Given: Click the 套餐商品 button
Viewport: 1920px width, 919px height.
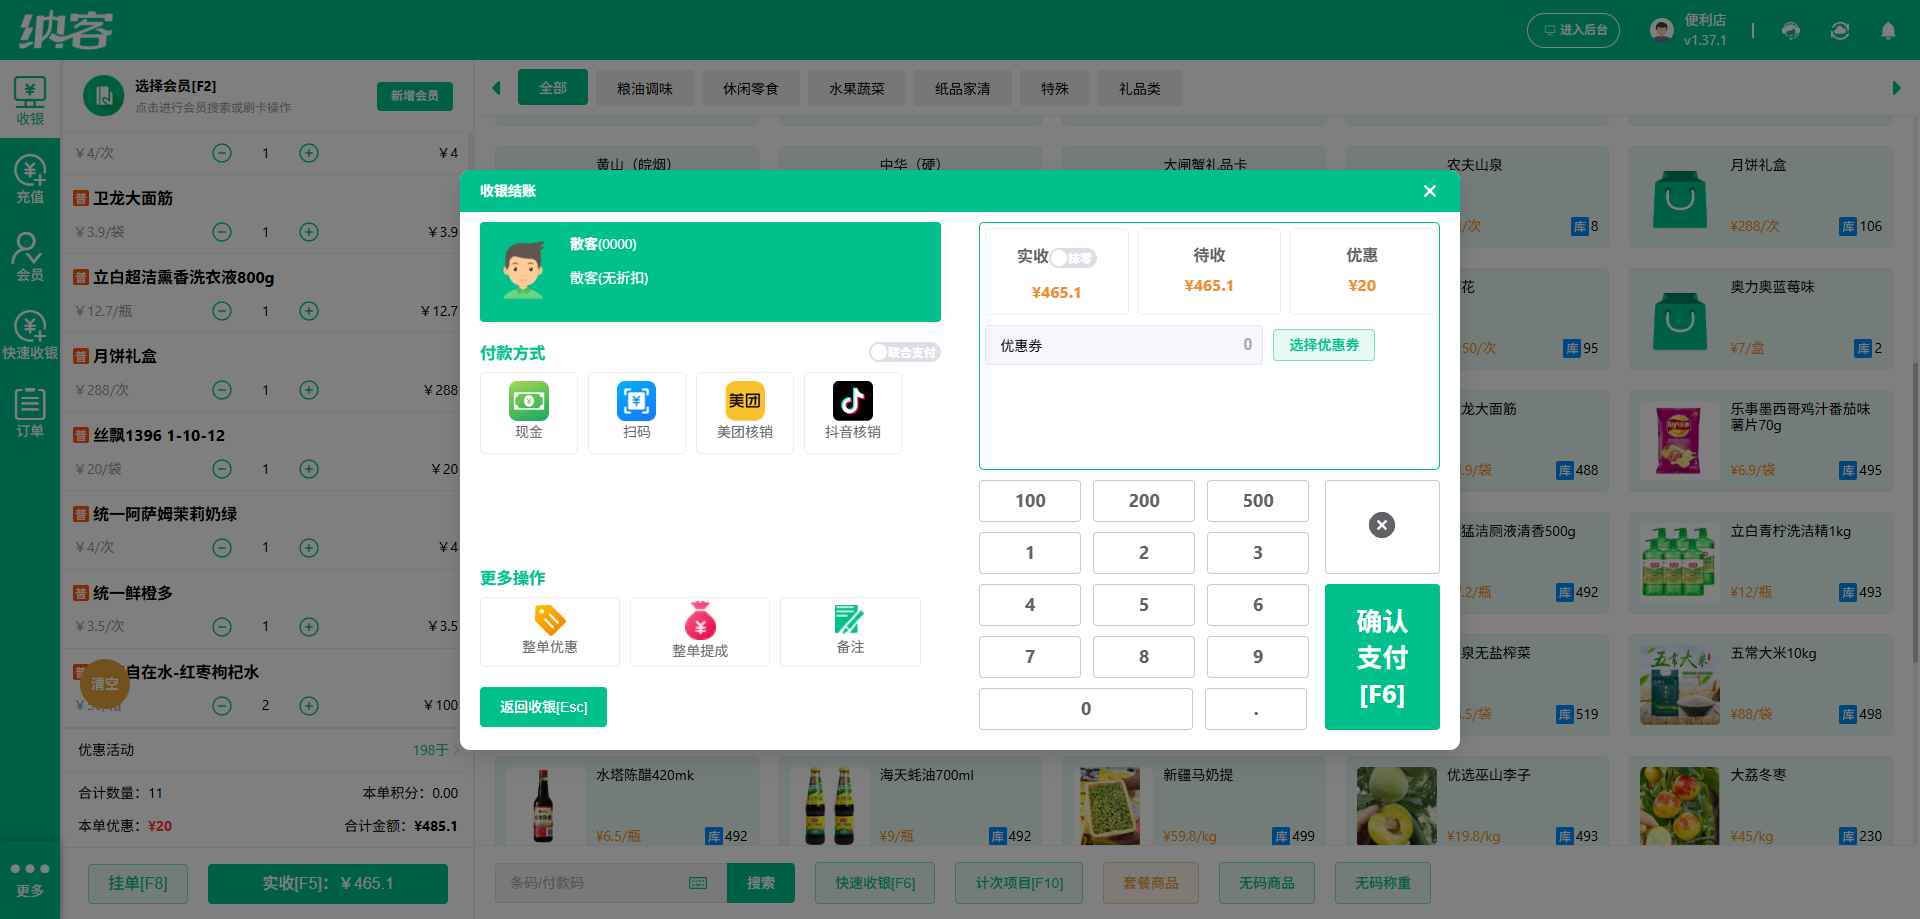Looking at the screenshot, I should click(x=1150, y=883).
